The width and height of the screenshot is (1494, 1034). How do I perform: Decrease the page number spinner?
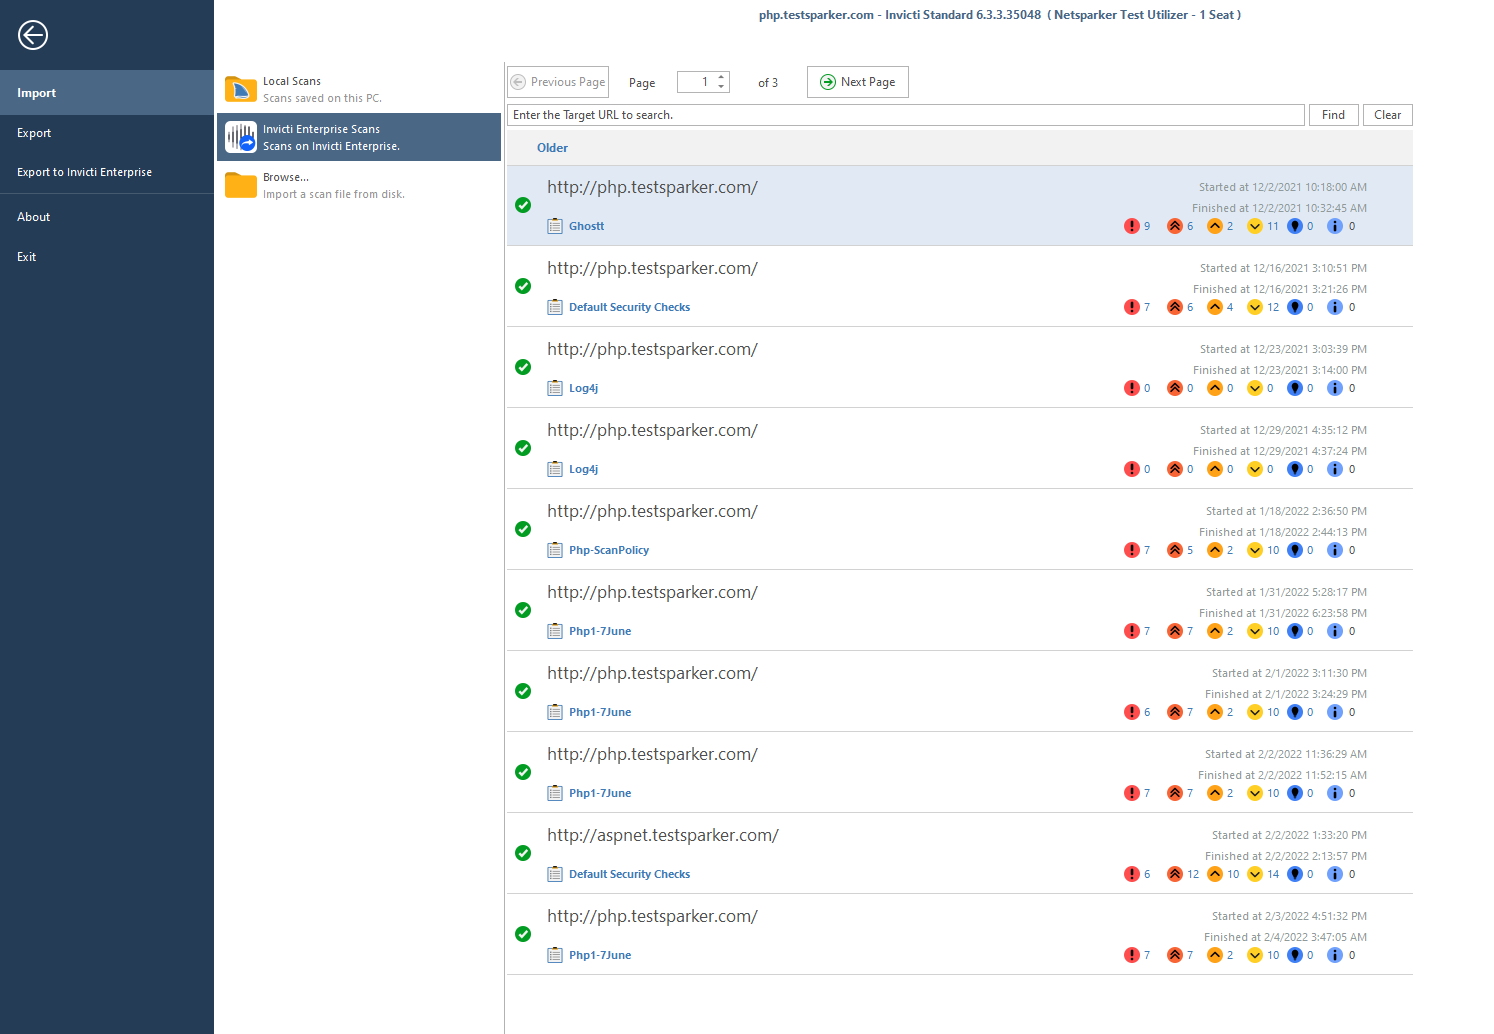pyautogui.click(x=722, y=87)
